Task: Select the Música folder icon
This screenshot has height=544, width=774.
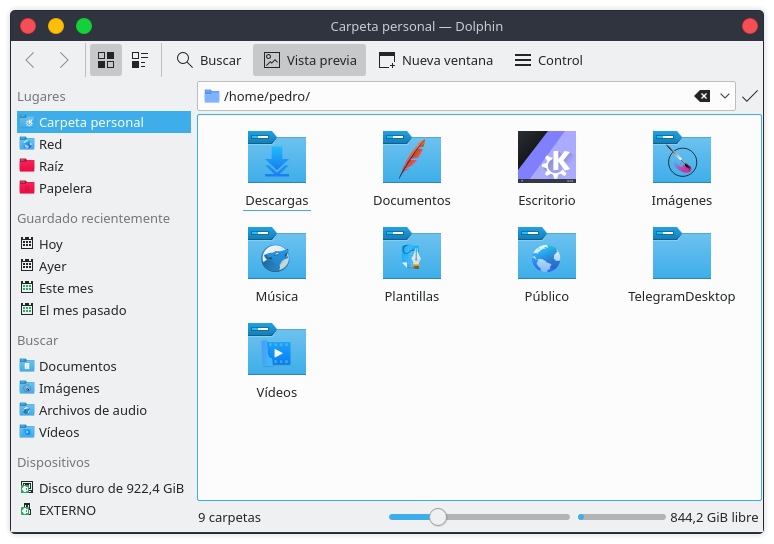Action: (x=276, y=253)
